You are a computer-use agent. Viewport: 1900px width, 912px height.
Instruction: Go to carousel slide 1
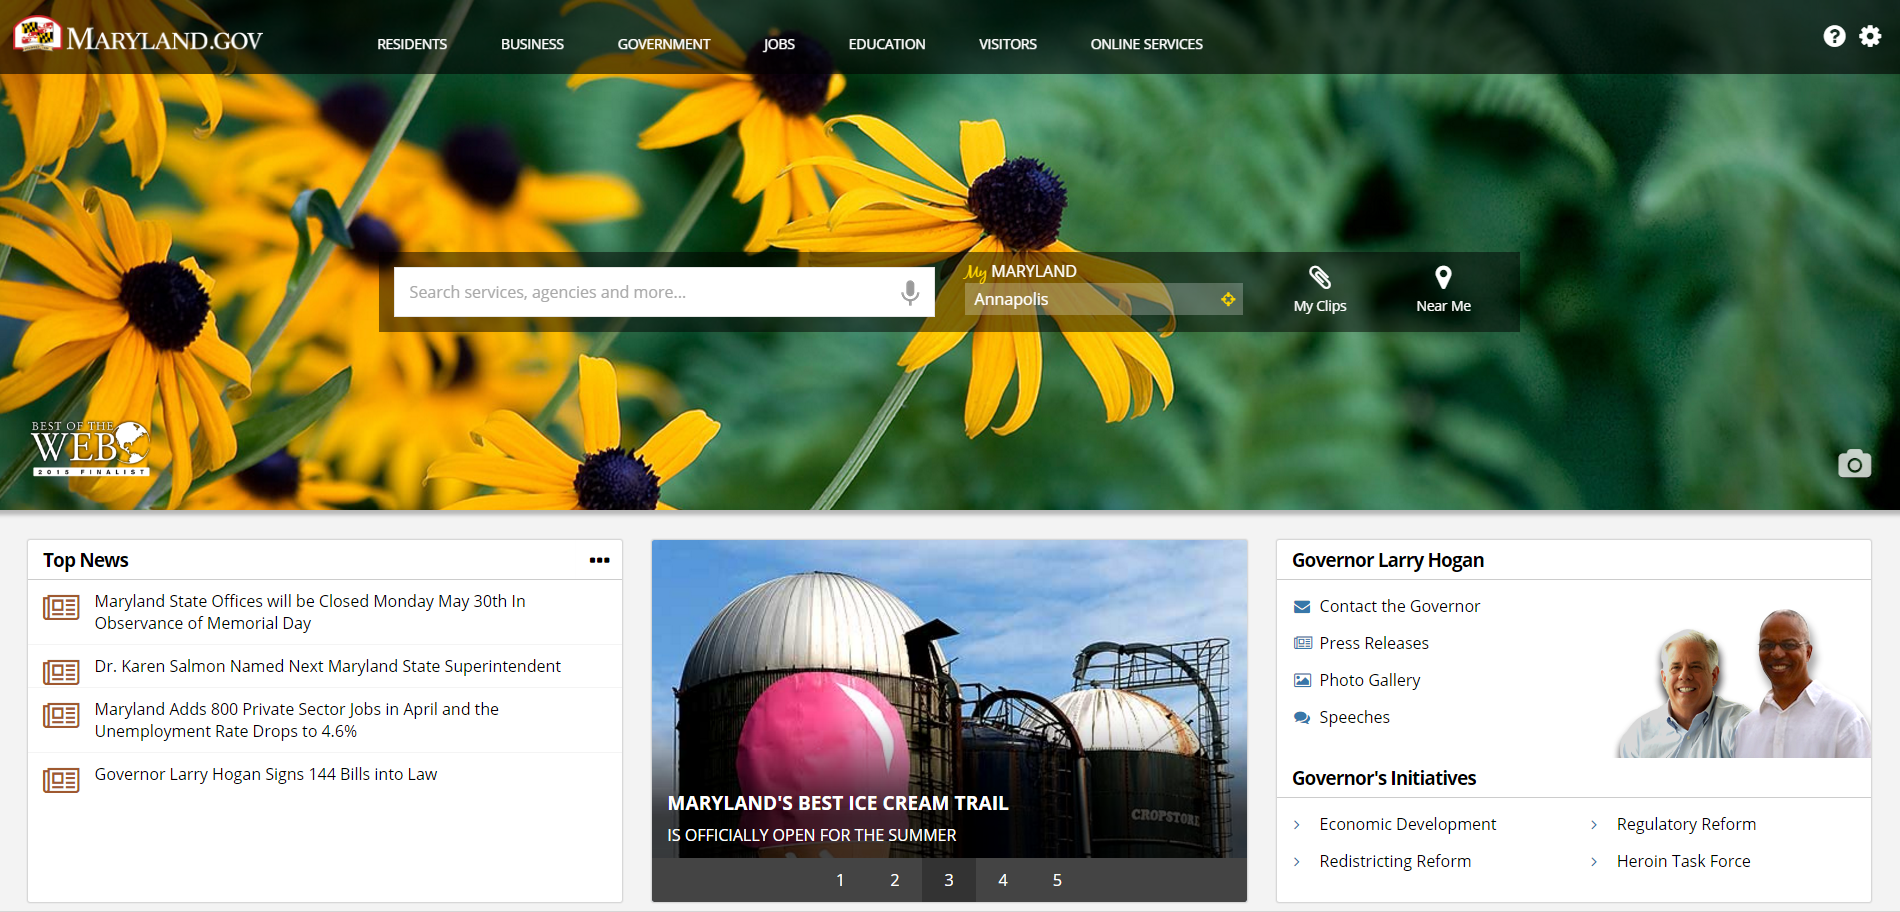pos(840,880)
